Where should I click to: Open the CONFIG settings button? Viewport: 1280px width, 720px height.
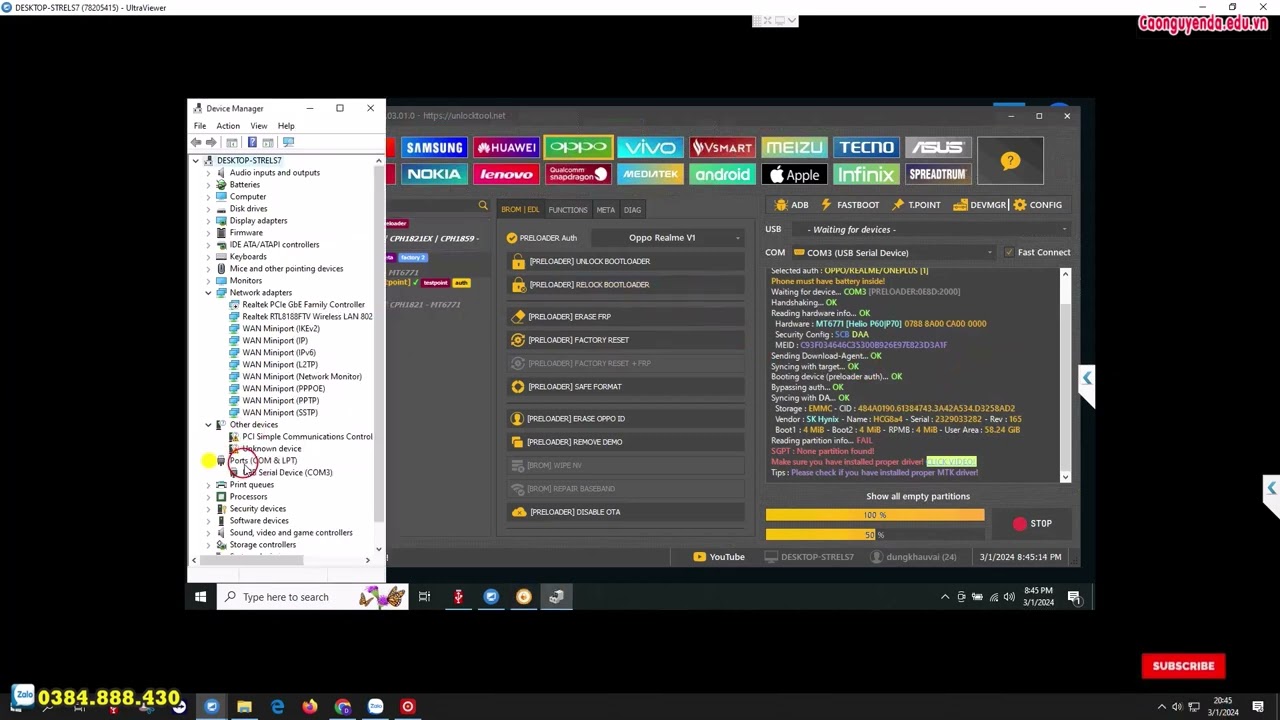pyautogui.click(x=1038, y=205)
